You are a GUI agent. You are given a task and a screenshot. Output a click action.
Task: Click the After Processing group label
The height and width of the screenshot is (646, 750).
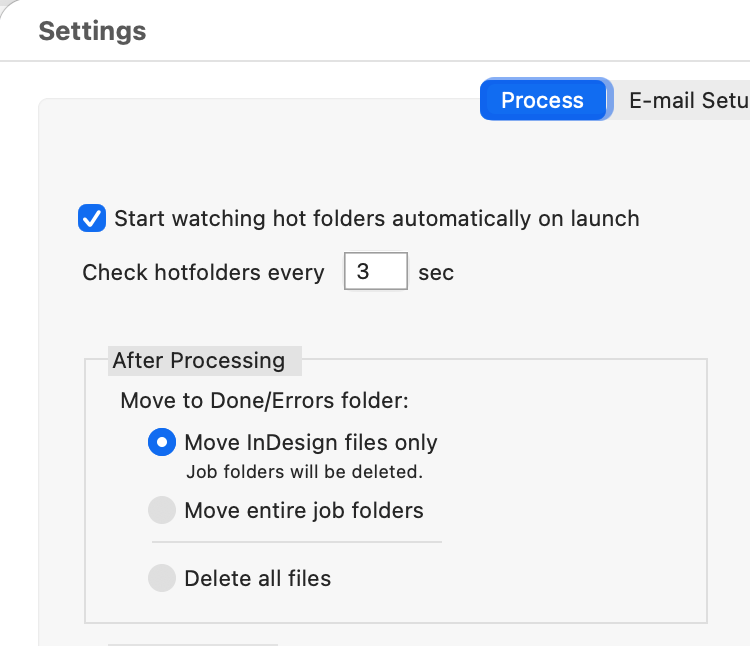(x=199, y=360)
